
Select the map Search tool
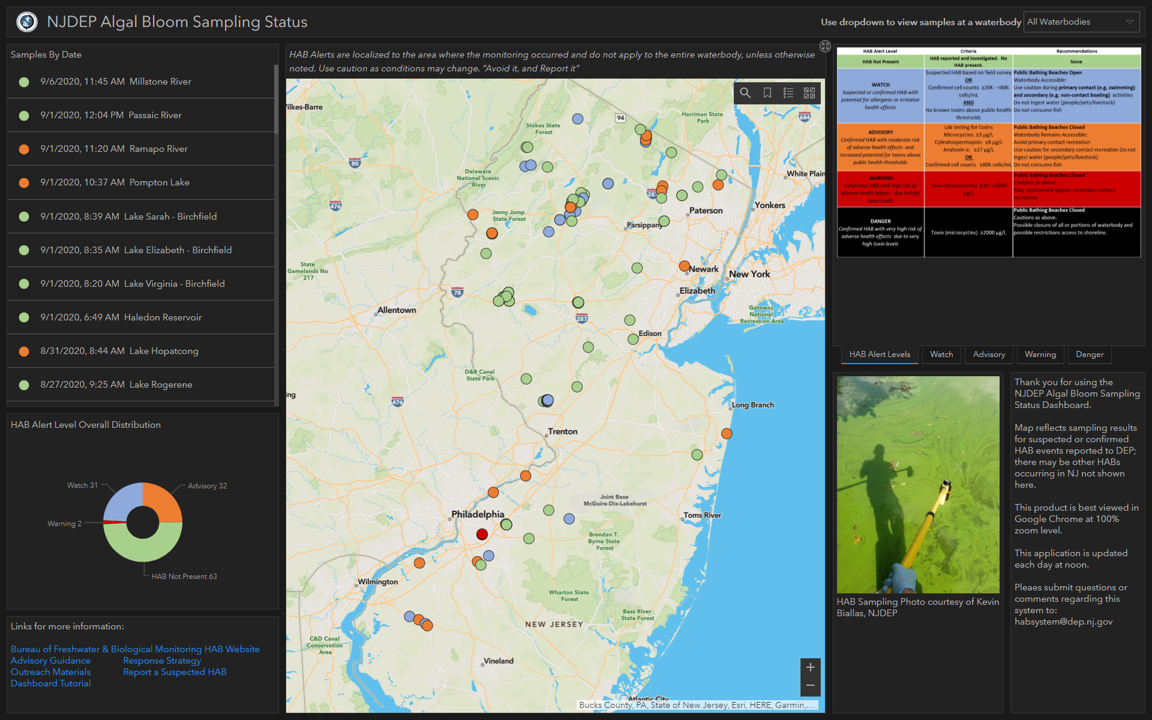[x=745, y=92]
